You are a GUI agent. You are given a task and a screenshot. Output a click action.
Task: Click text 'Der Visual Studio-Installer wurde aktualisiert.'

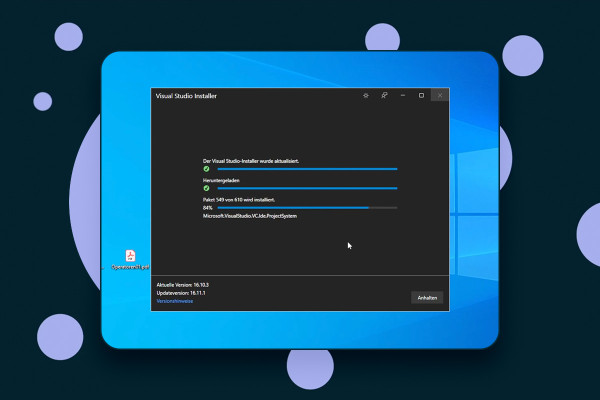tap(251, 161)
